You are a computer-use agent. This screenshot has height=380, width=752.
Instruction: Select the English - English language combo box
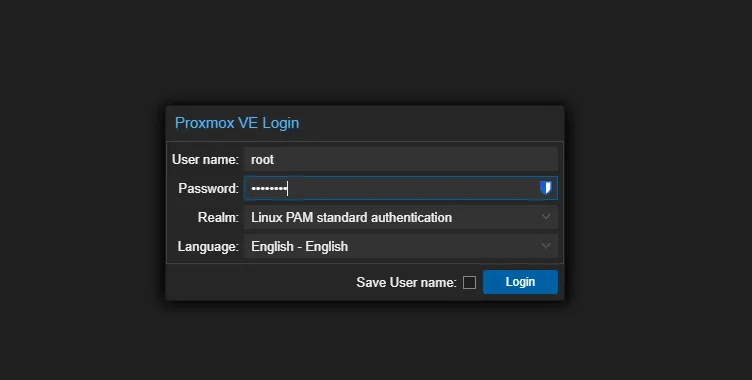pyautogui.click(x=400, y=246)
